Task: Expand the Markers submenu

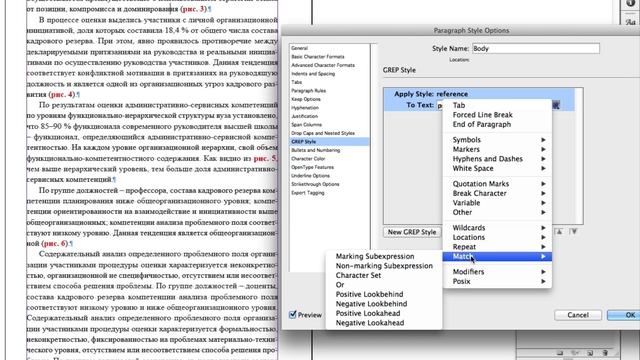Action: (x=497, y=149)
